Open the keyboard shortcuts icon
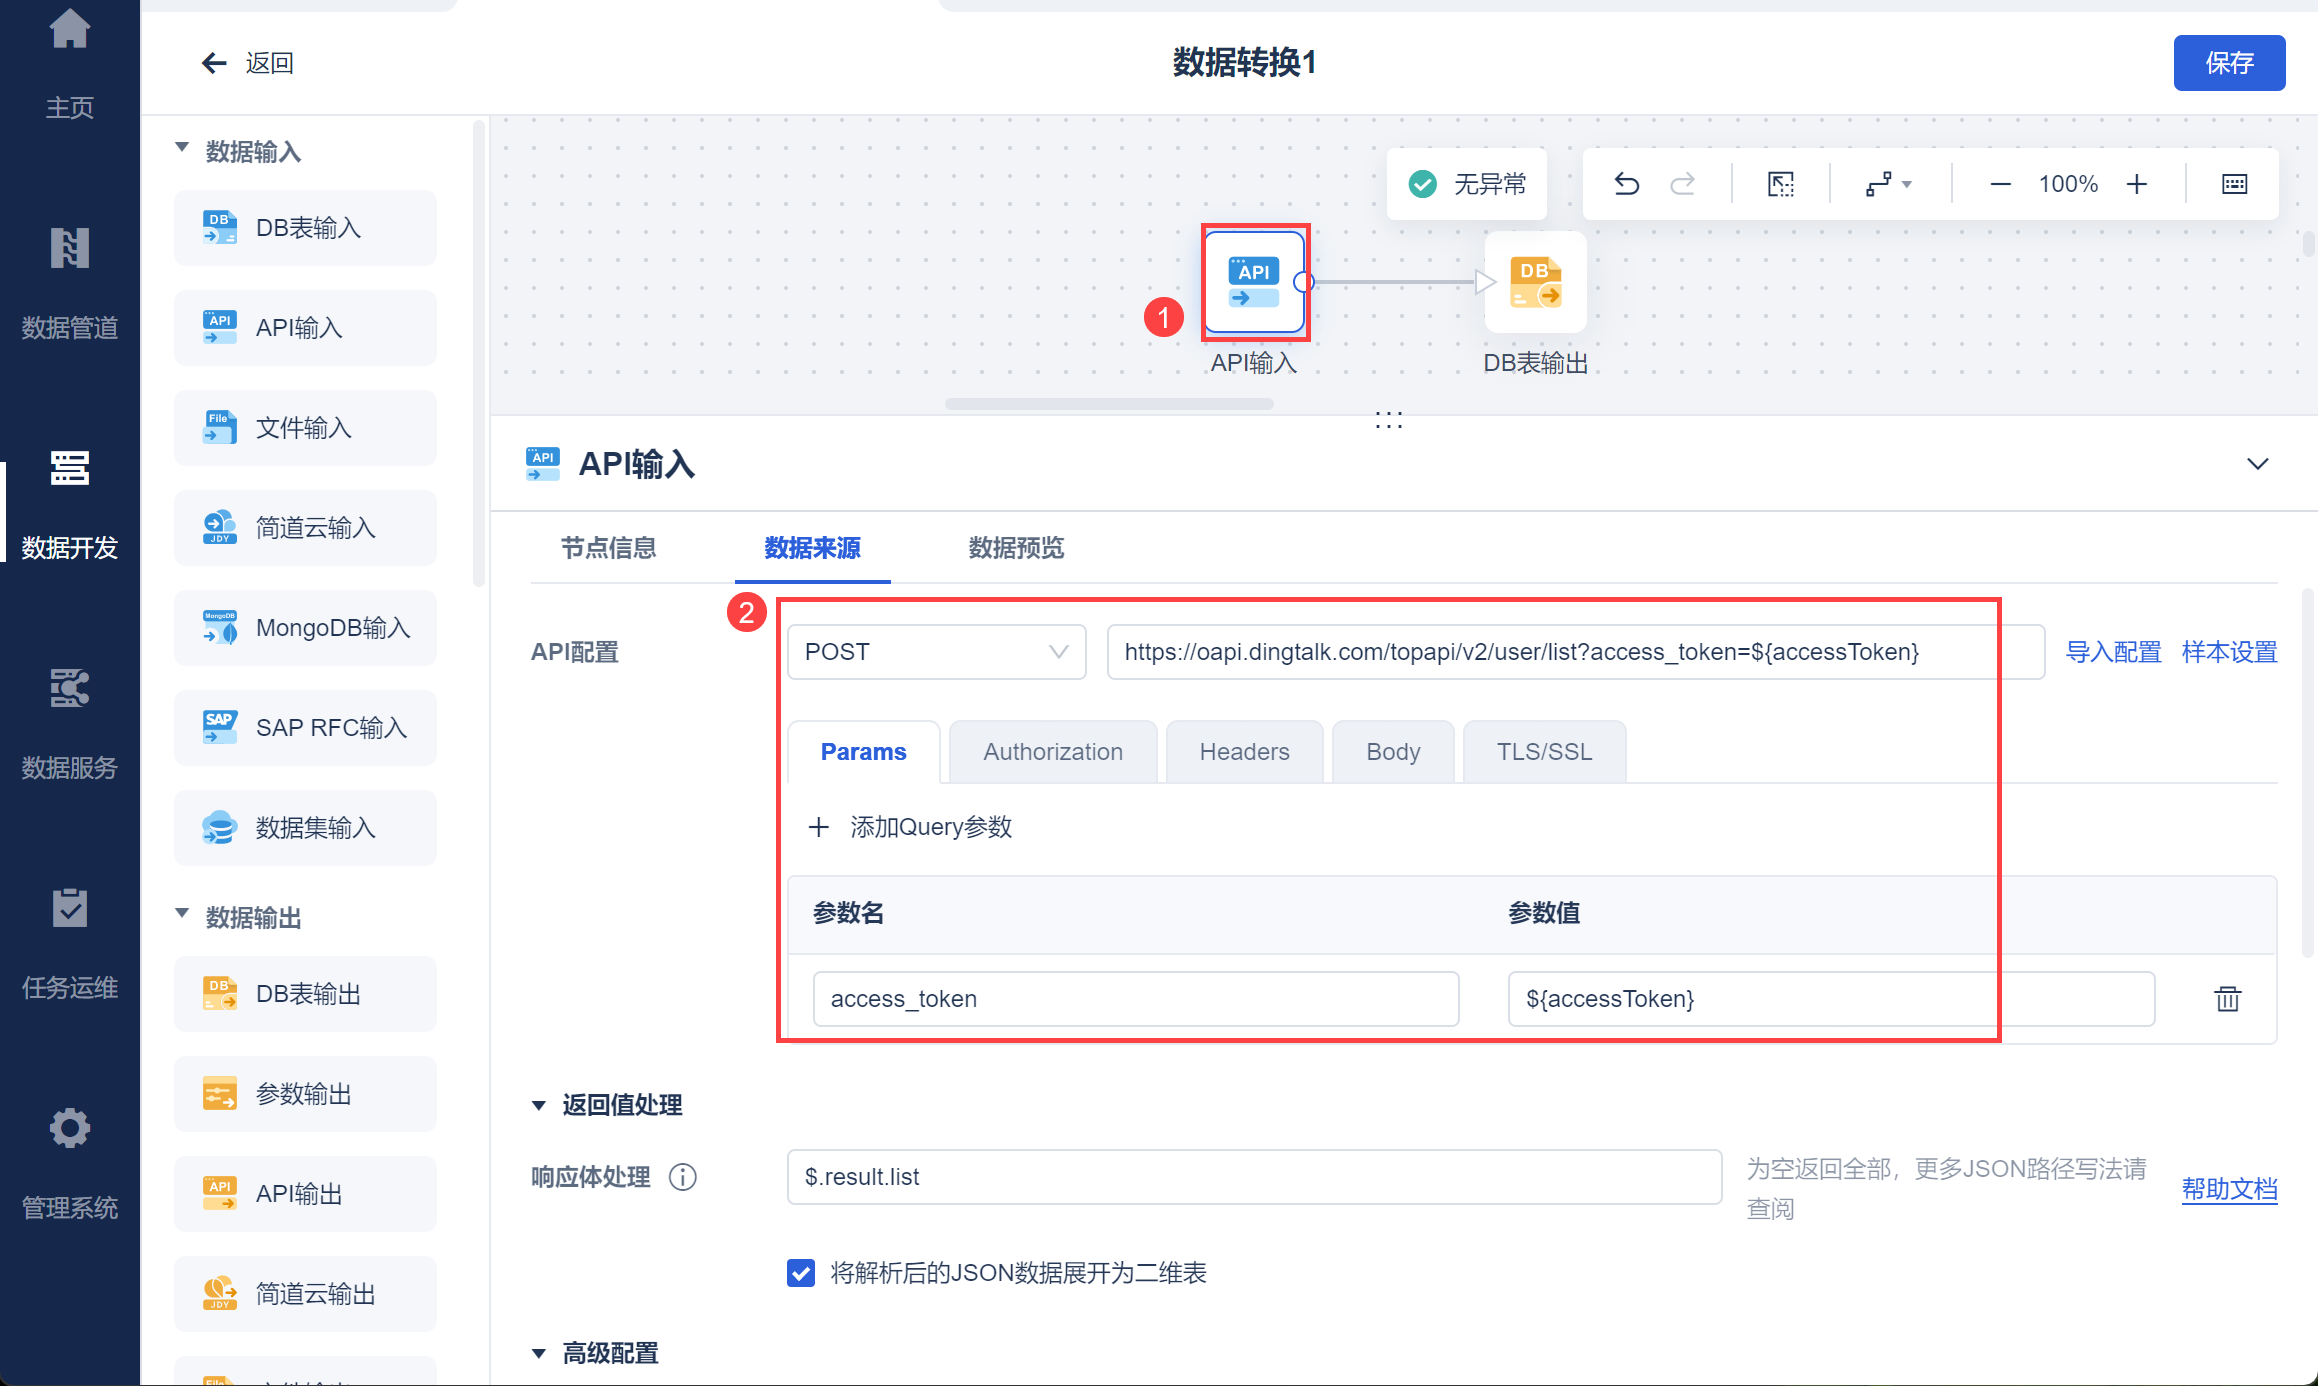 tap(2234, 184)
